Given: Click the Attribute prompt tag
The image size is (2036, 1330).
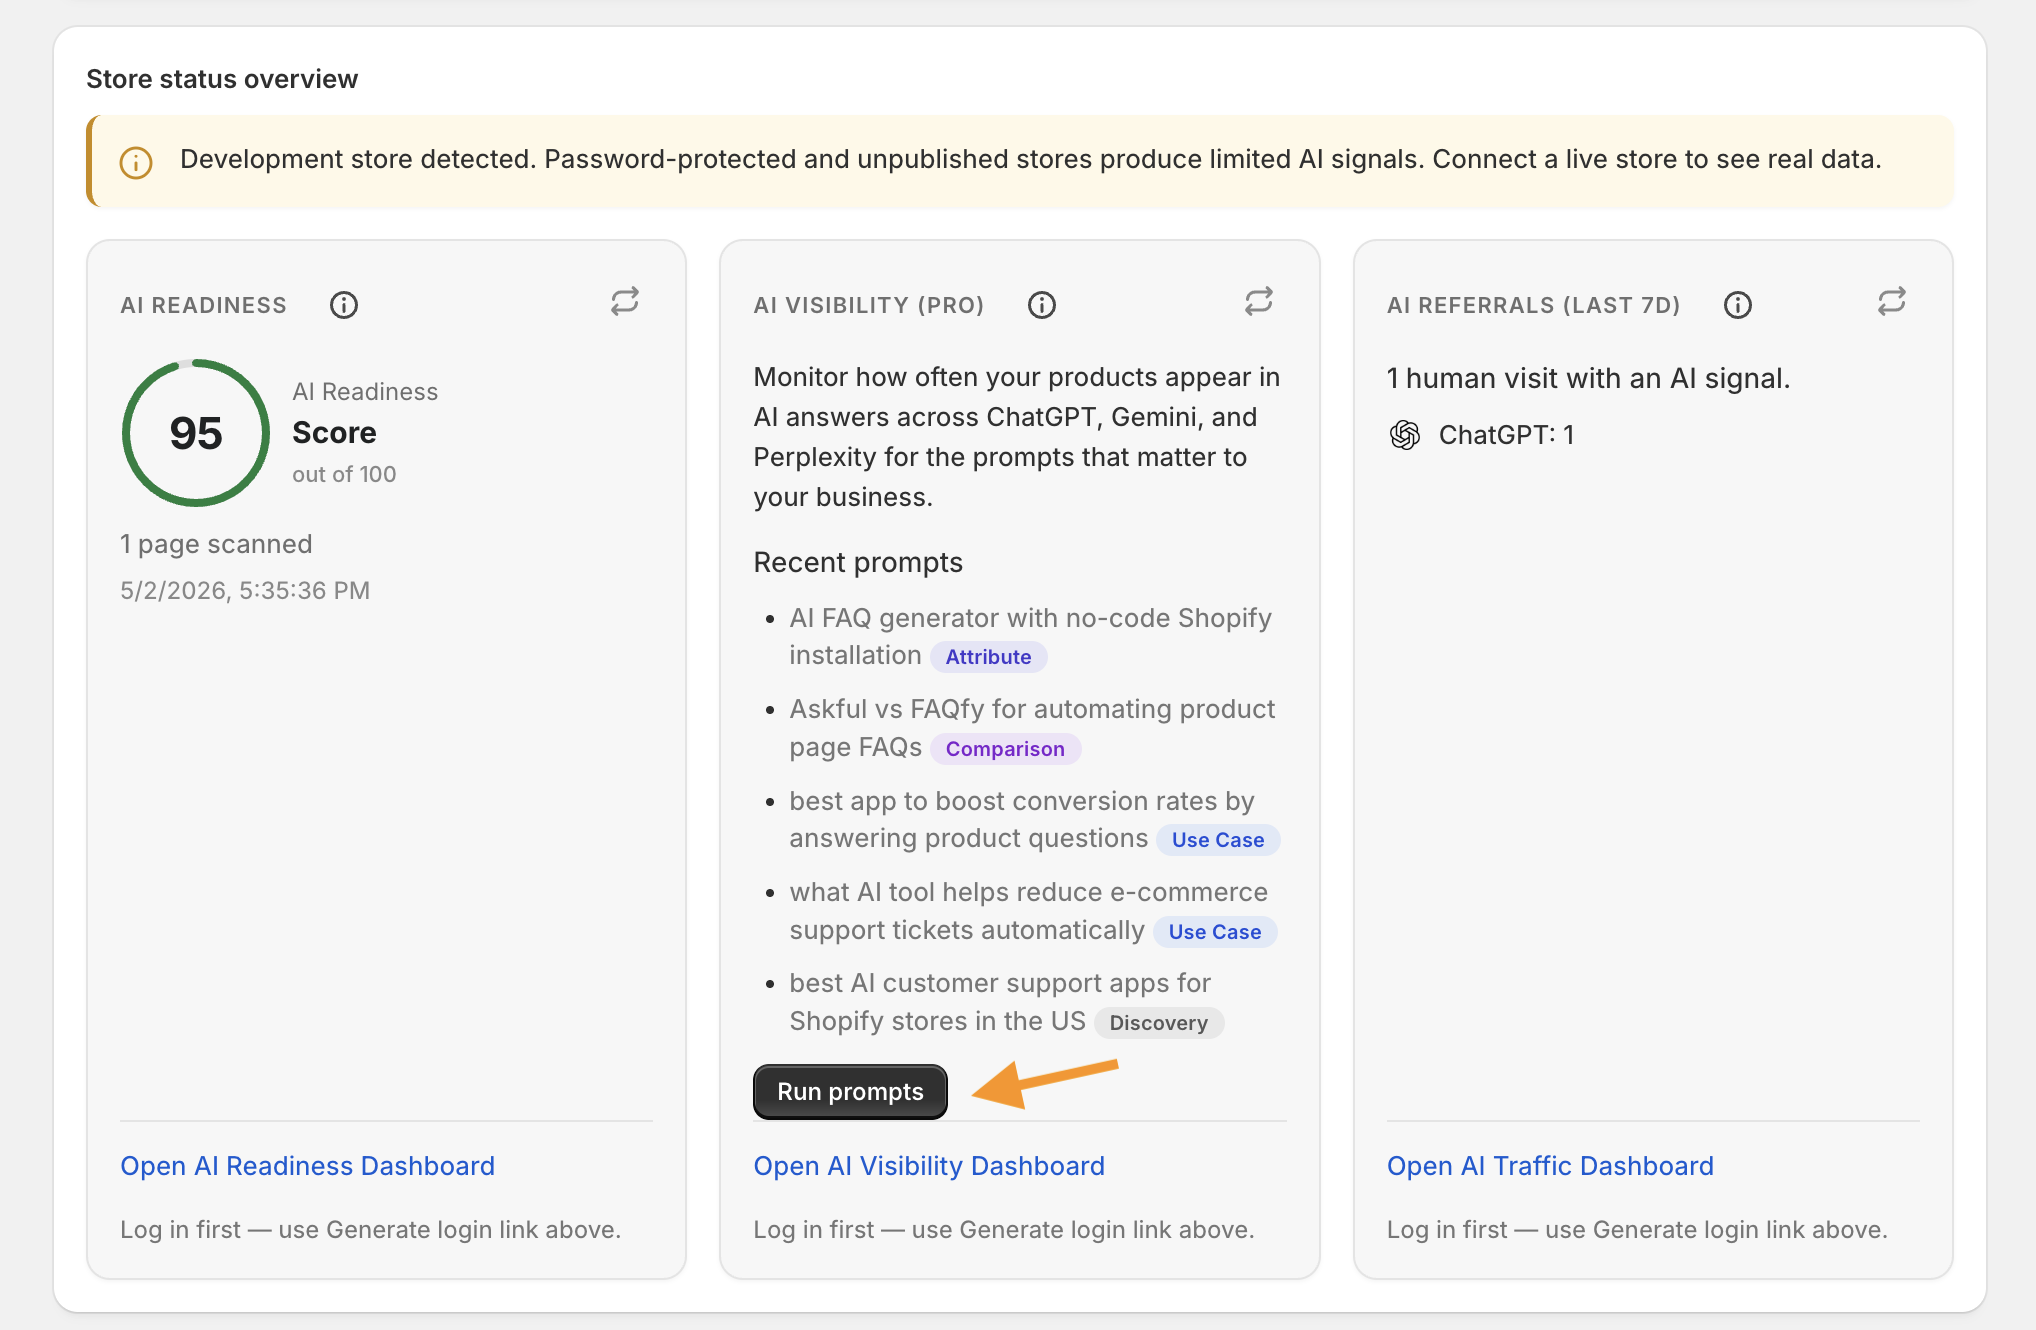Looking at the screenshot, I should pos(988,657).
